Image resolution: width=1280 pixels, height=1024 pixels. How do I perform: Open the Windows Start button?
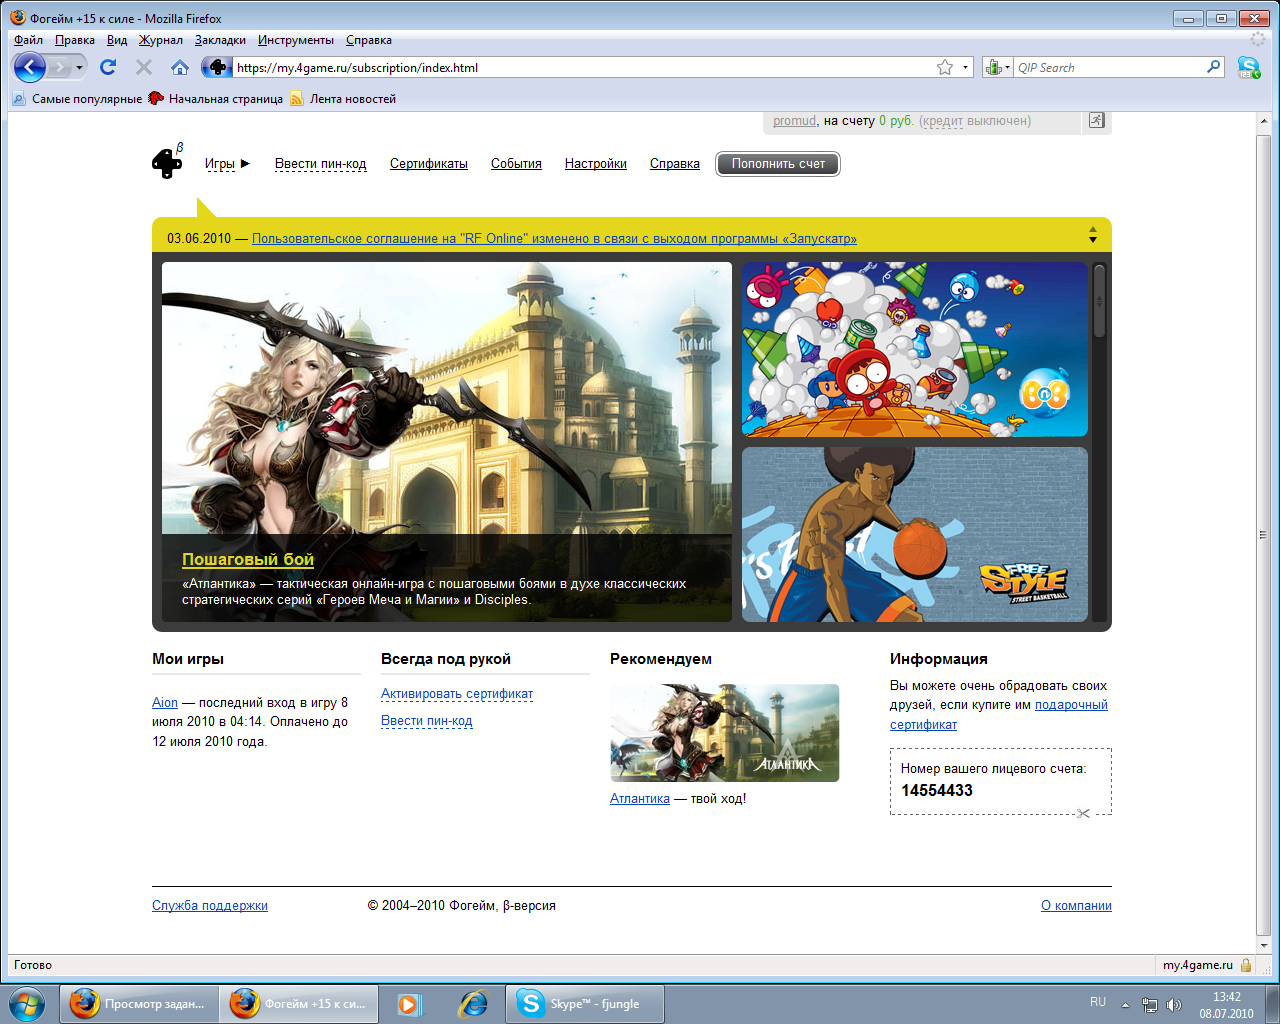click(27, 1003)
